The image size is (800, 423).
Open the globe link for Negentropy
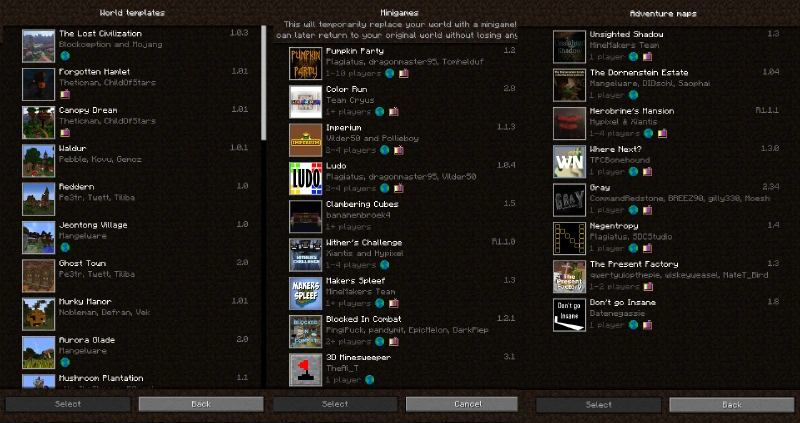(633, 248)
